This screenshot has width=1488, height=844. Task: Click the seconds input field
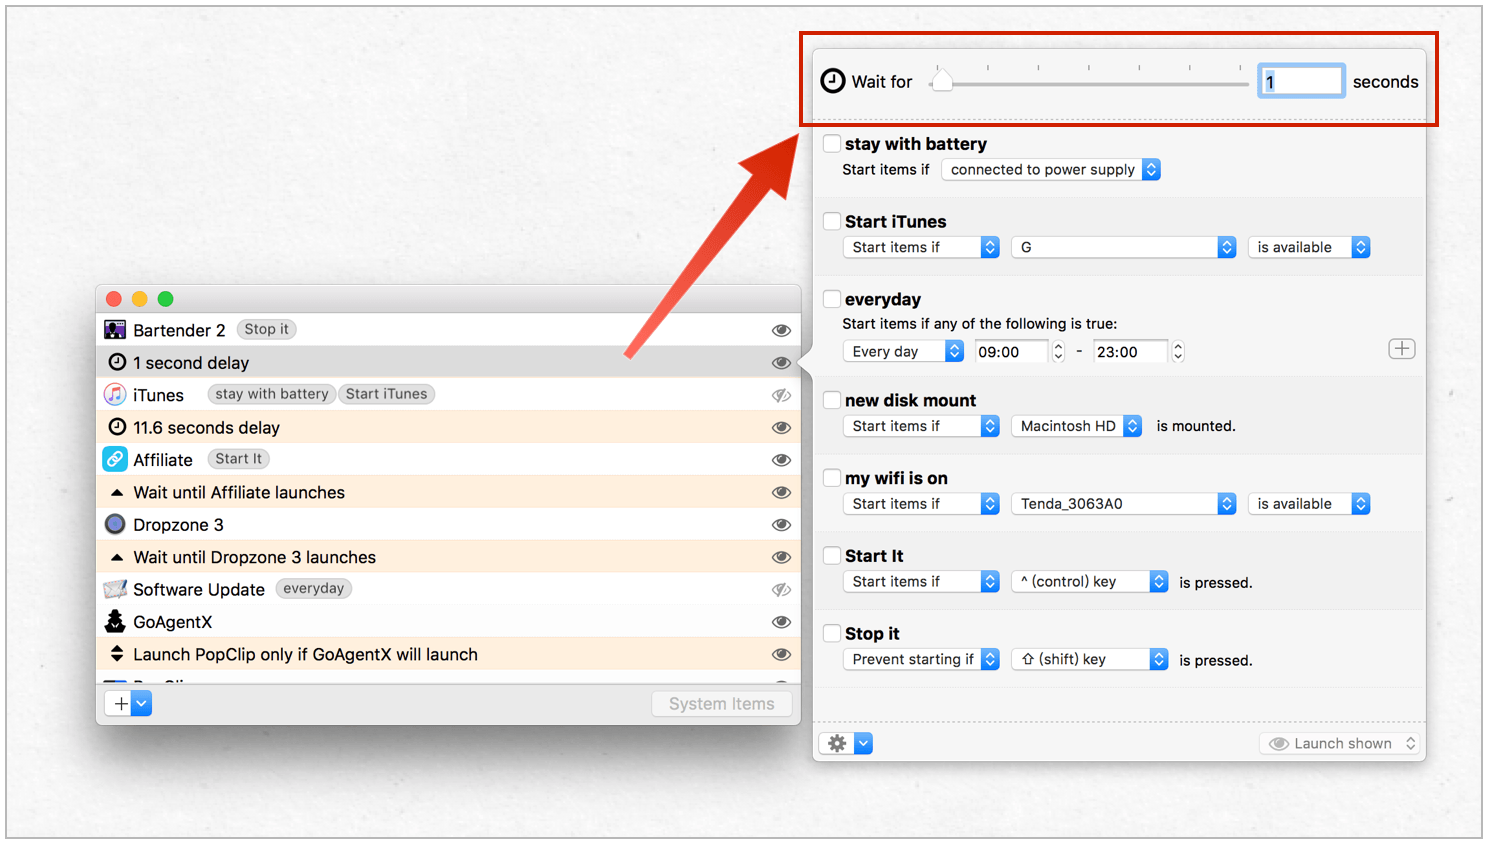(1300, 82)
